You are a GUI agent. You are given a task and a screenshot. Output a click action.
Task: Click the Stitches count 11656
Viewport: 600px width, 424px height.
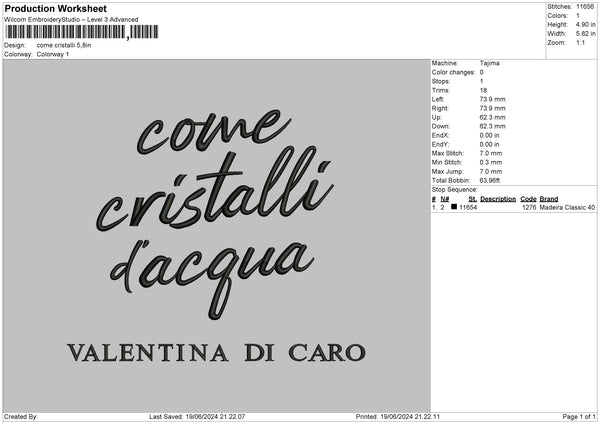coord(585,7)
